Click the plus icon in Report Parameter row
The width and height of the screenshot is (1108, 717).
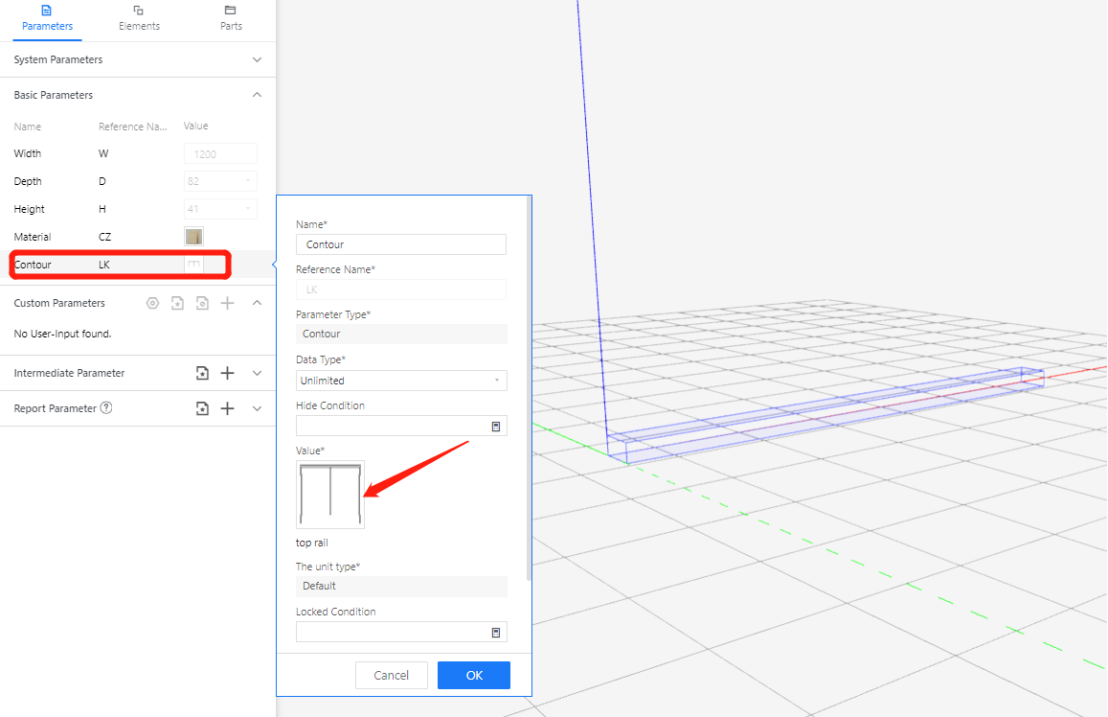click(x=227, y=408)
